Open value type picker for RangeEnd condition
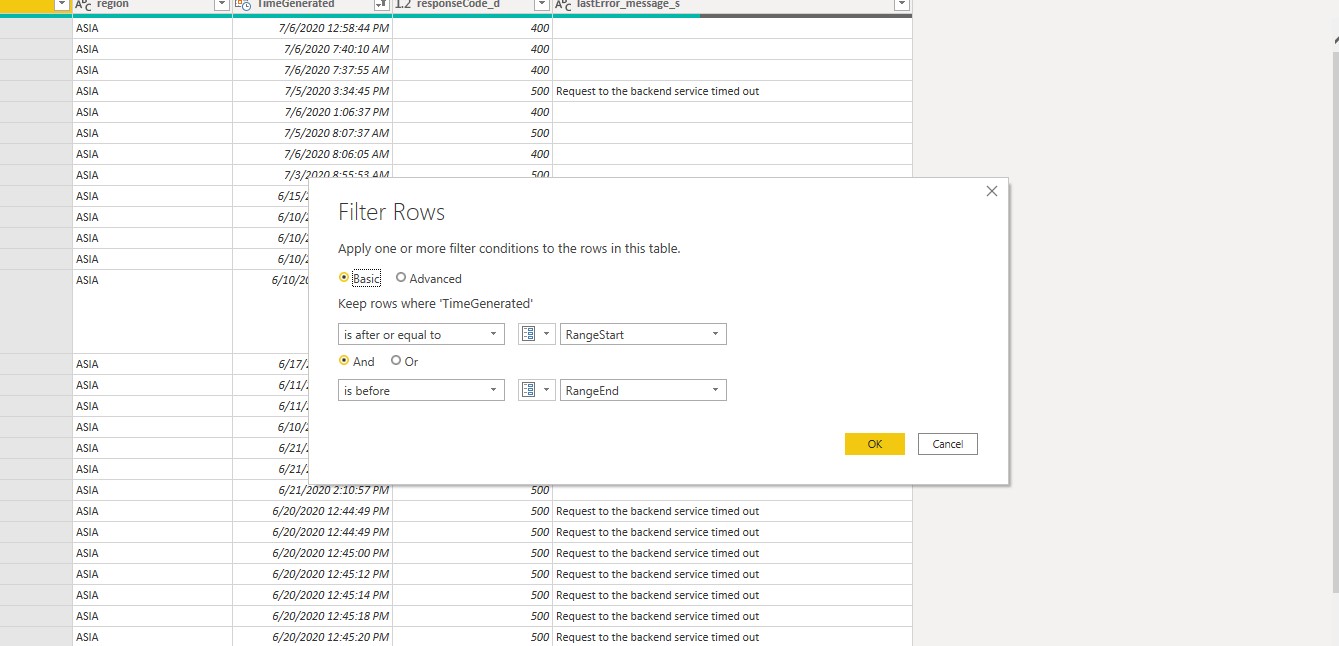1339x646 pixels. click(536, 390)
